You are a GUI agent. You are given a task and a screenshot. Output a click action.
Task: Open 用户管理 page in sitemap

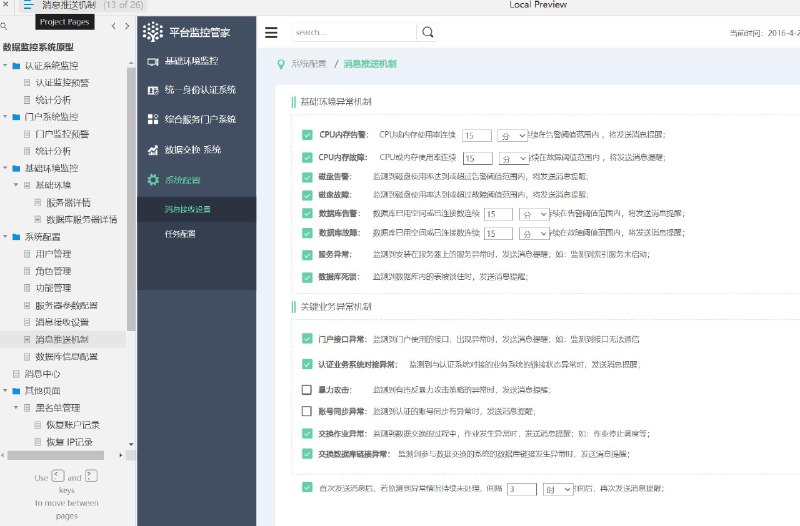(53, 254)
